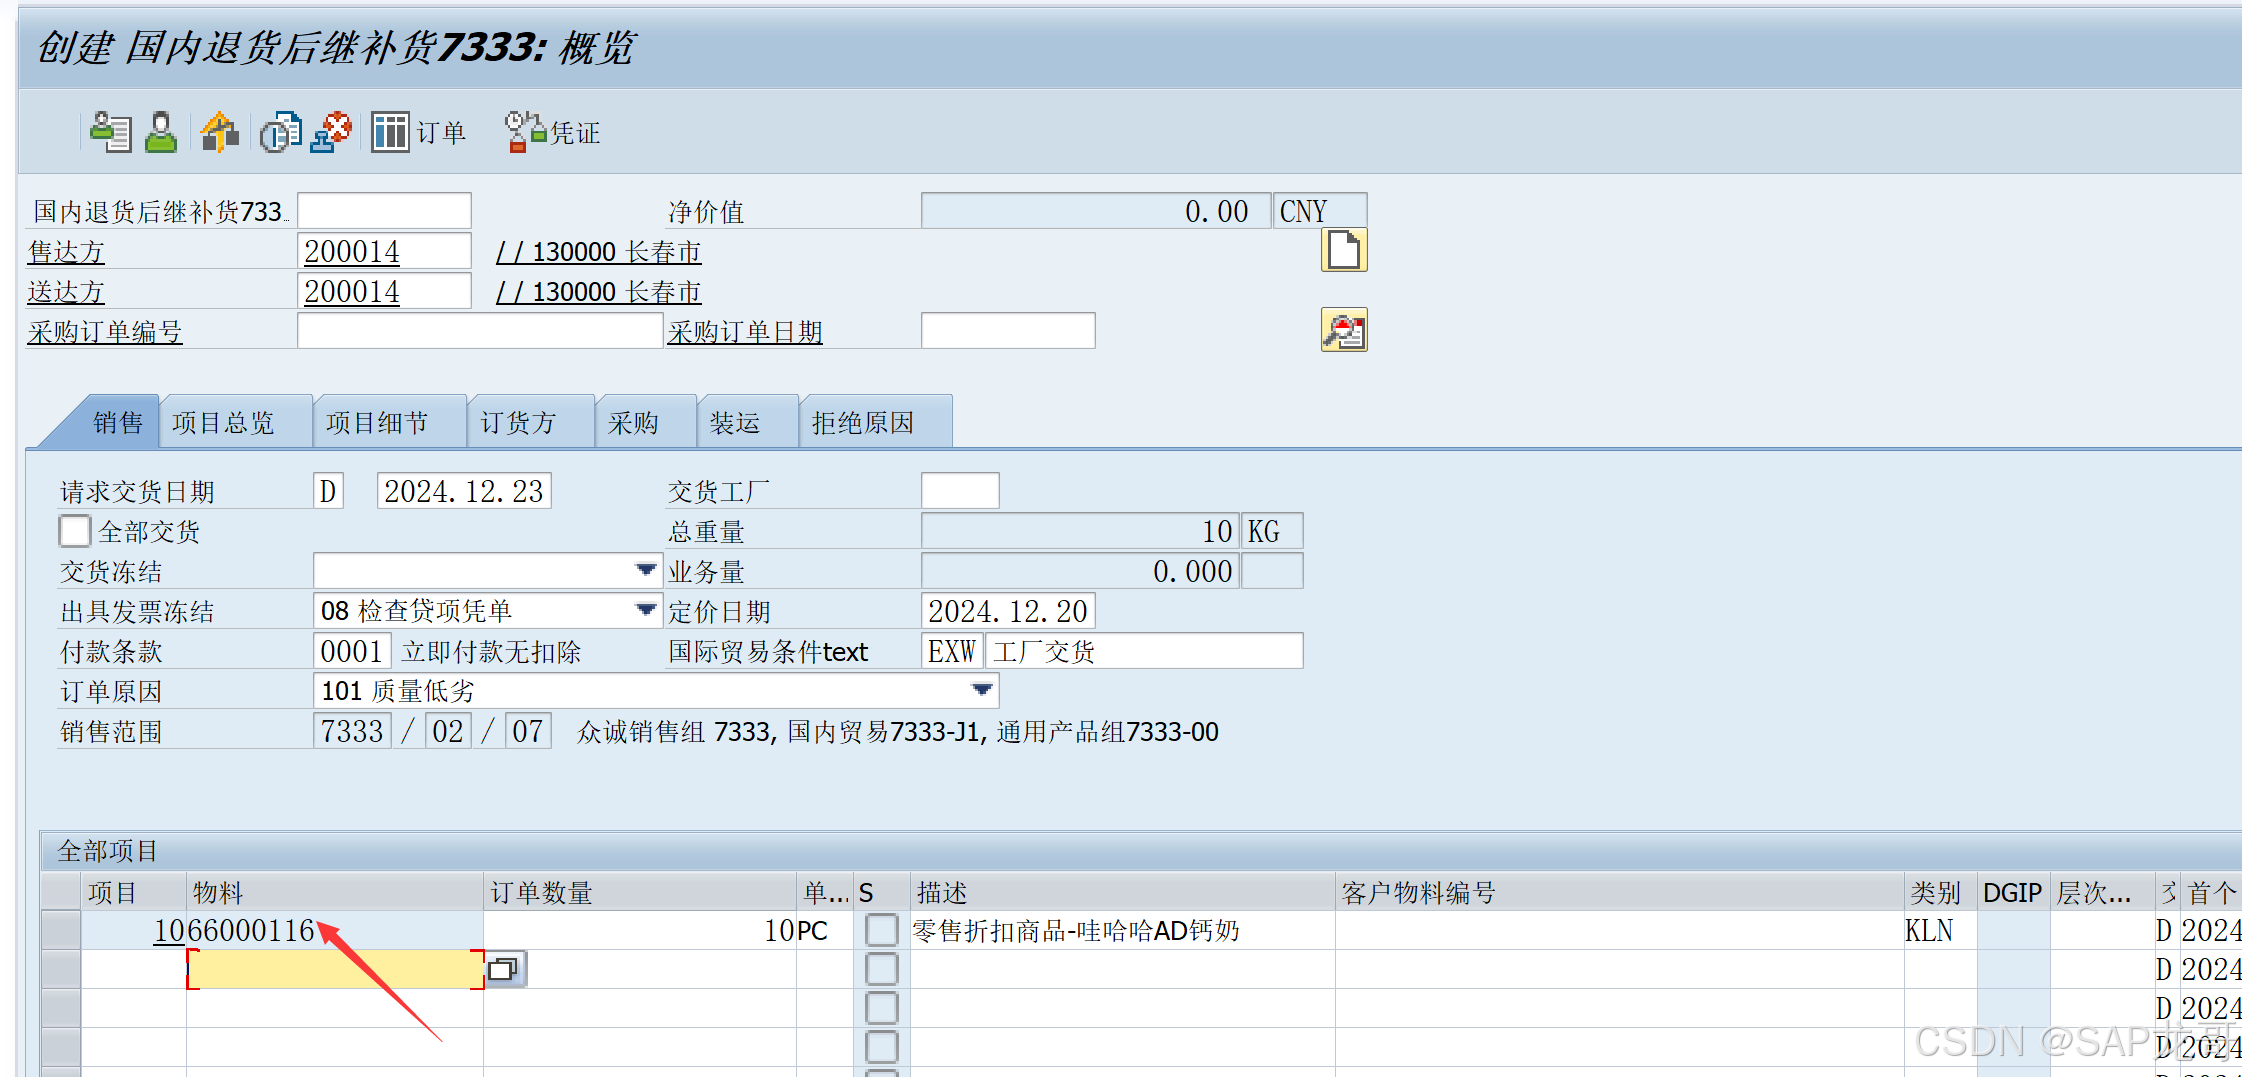Click search help icon next to material field
Viewport: 2242px width, 1077px height.
(505, 969)
